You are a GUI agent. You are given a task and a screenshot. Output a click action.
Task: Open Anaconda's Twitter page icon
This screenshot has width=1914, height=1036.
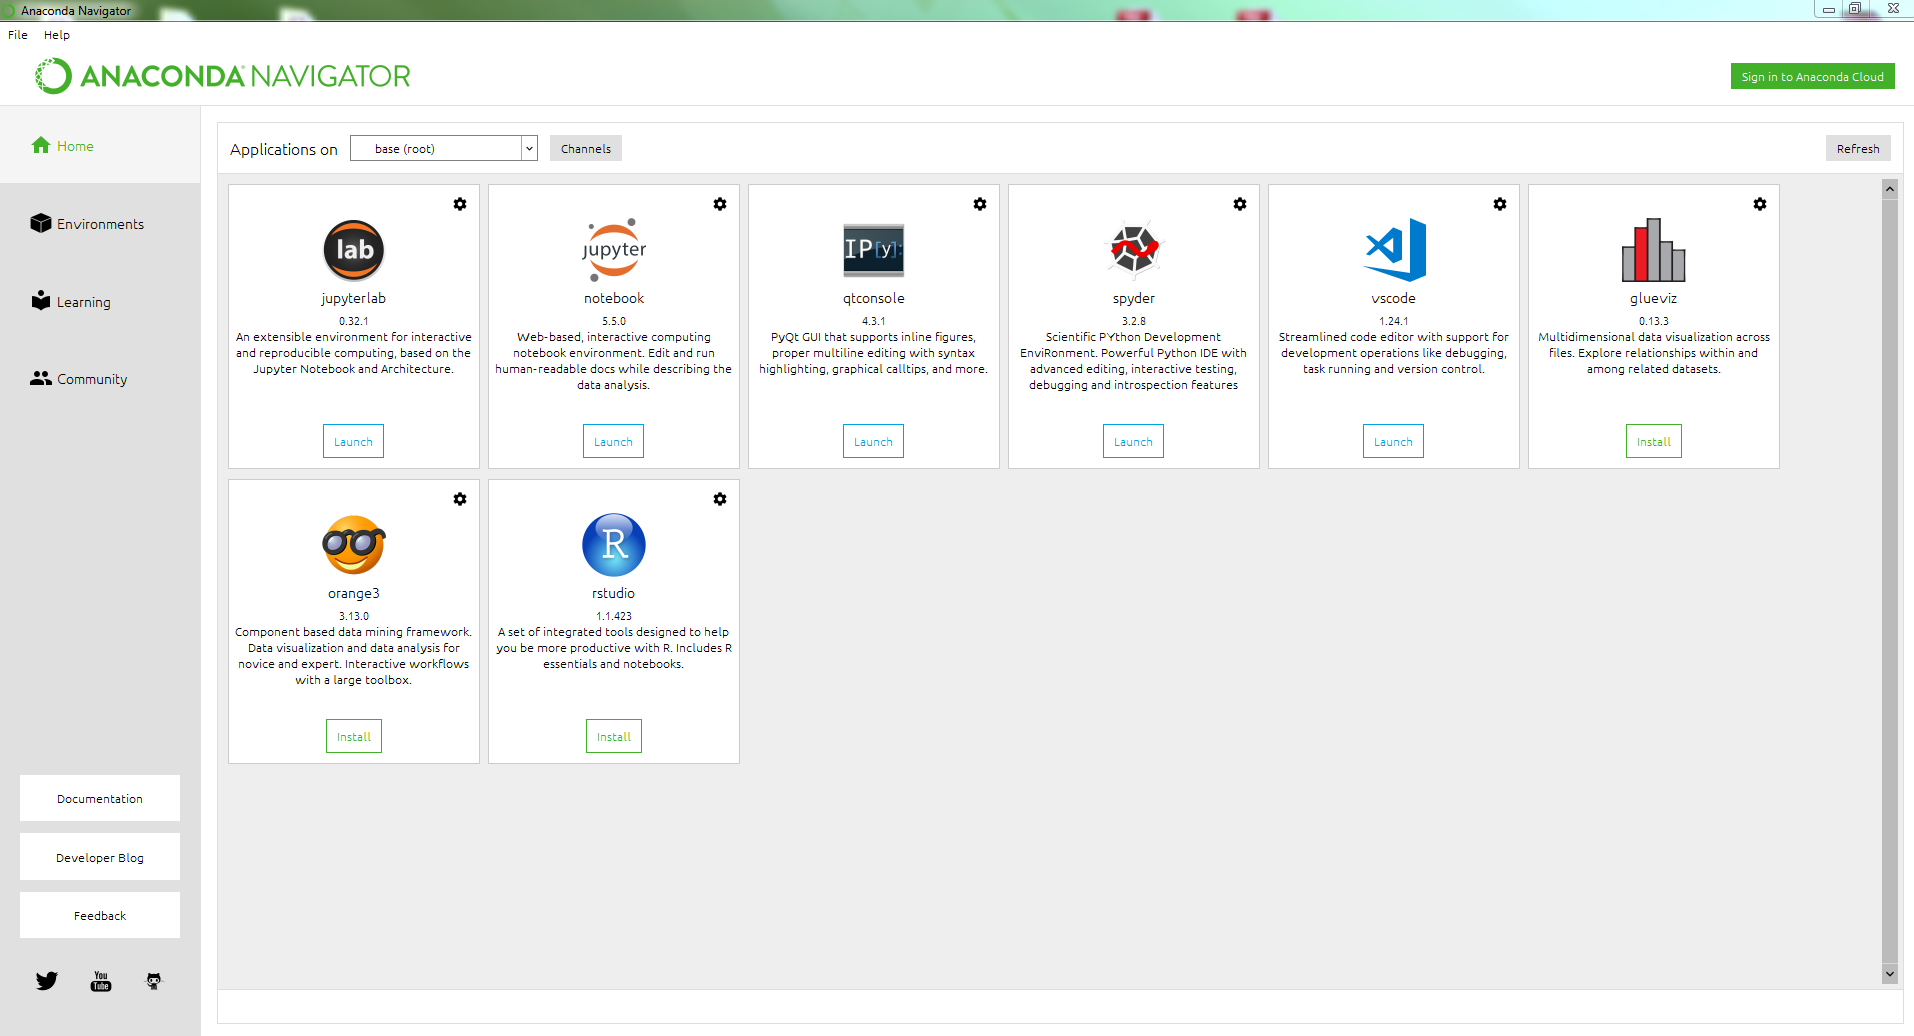[47, 981]
